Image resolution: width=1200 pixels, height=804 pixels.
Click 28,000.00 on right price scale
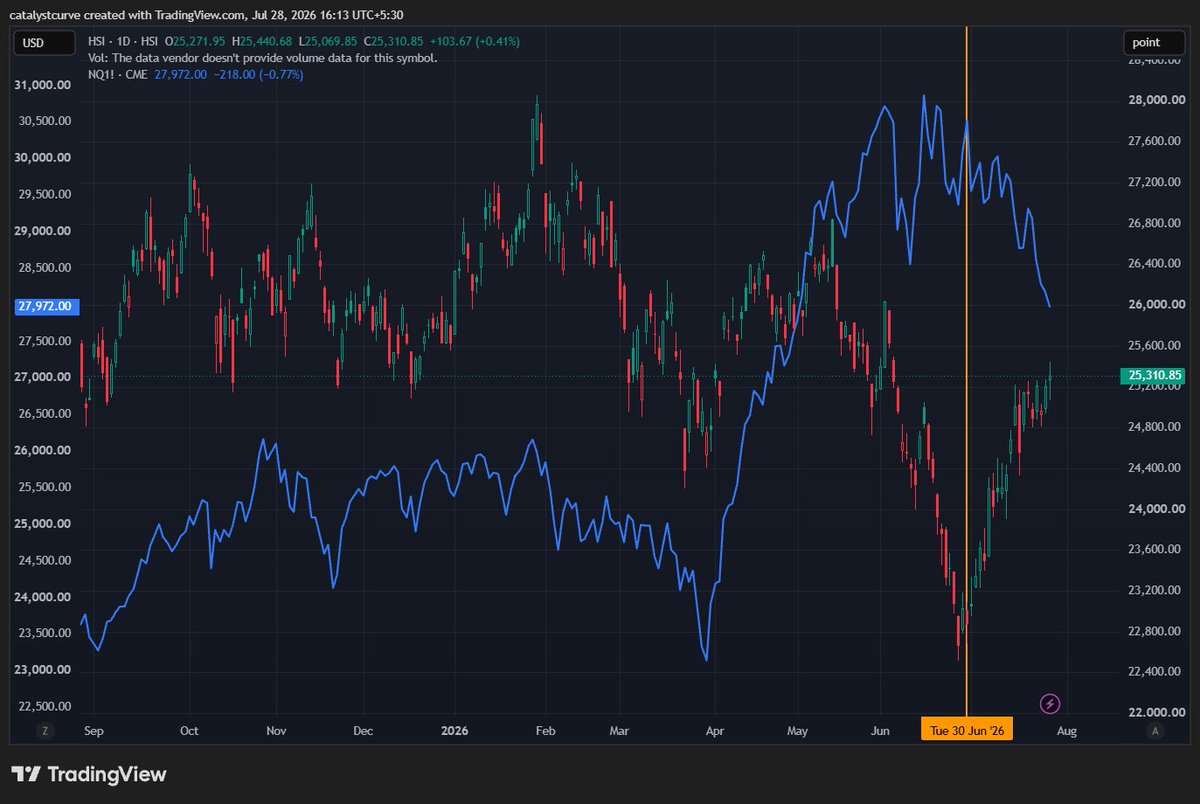pos(1155,100)
